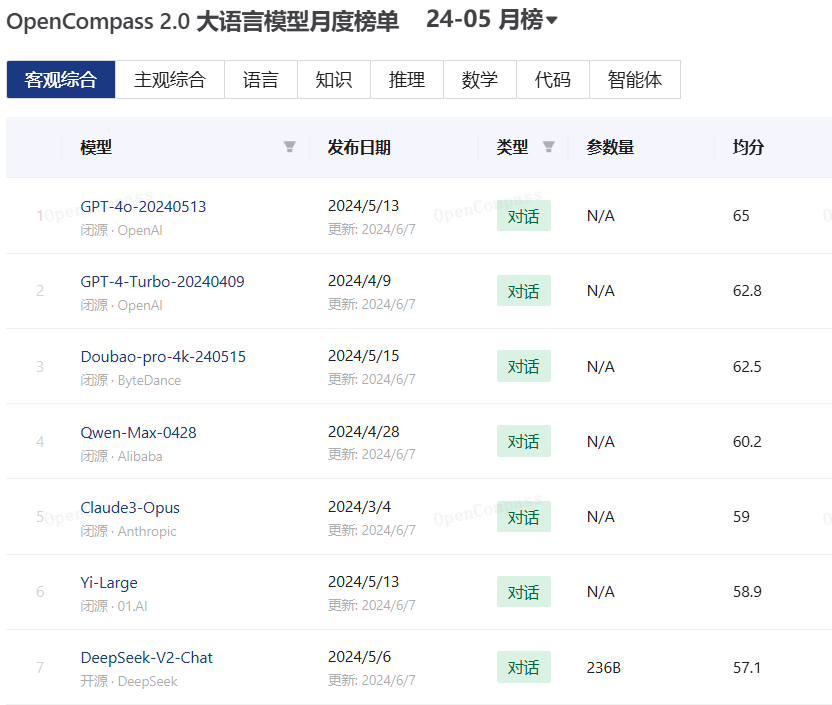
Task: Open the Yi-Large model link
Action: pyautogui.click(x=109, y=582)
